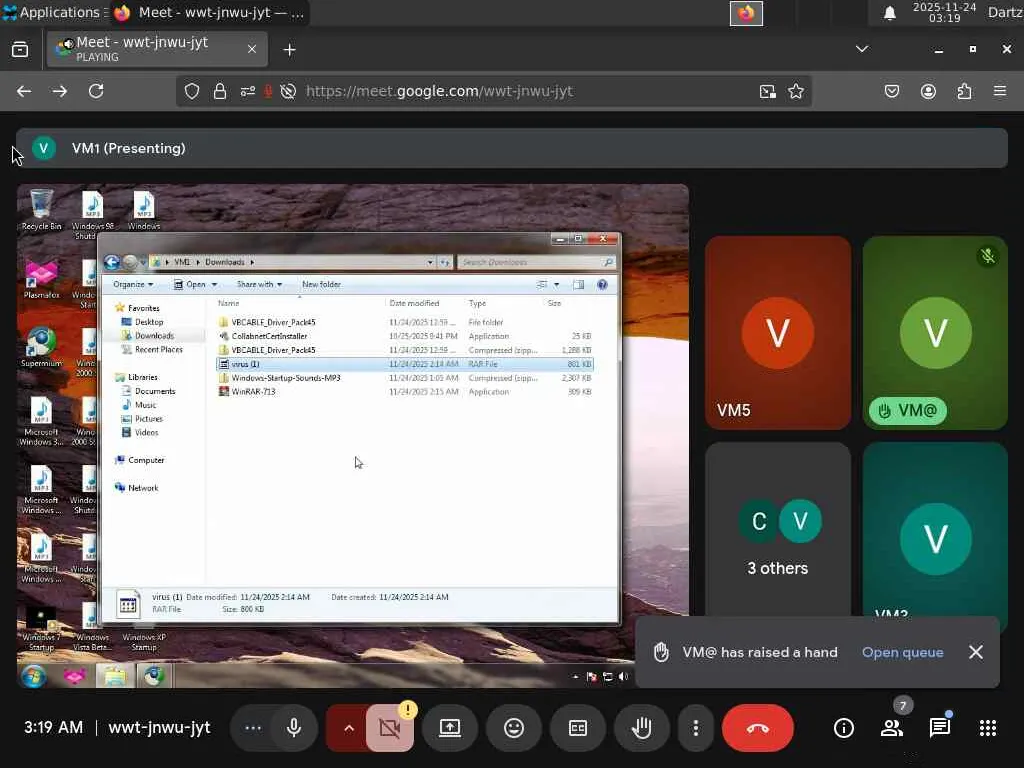Click the notification bell in the panel
Screen dimensions: 1024x768
[x=889, y=13]
